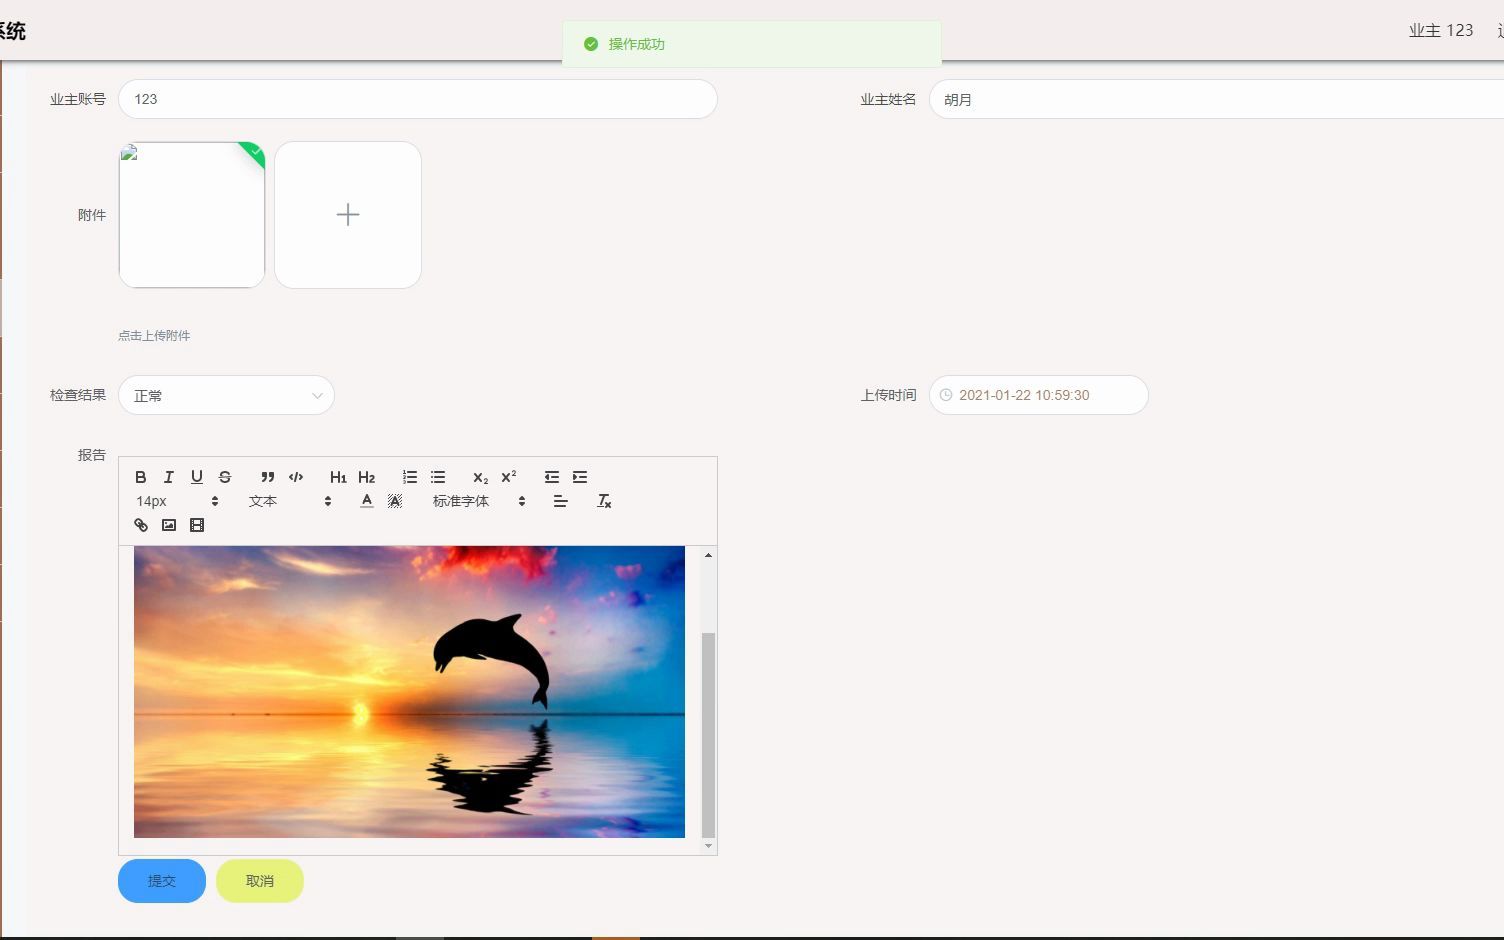Focus the 业主账号 input field
Viewport: 1504px width, 940px height.
point(418,99)
